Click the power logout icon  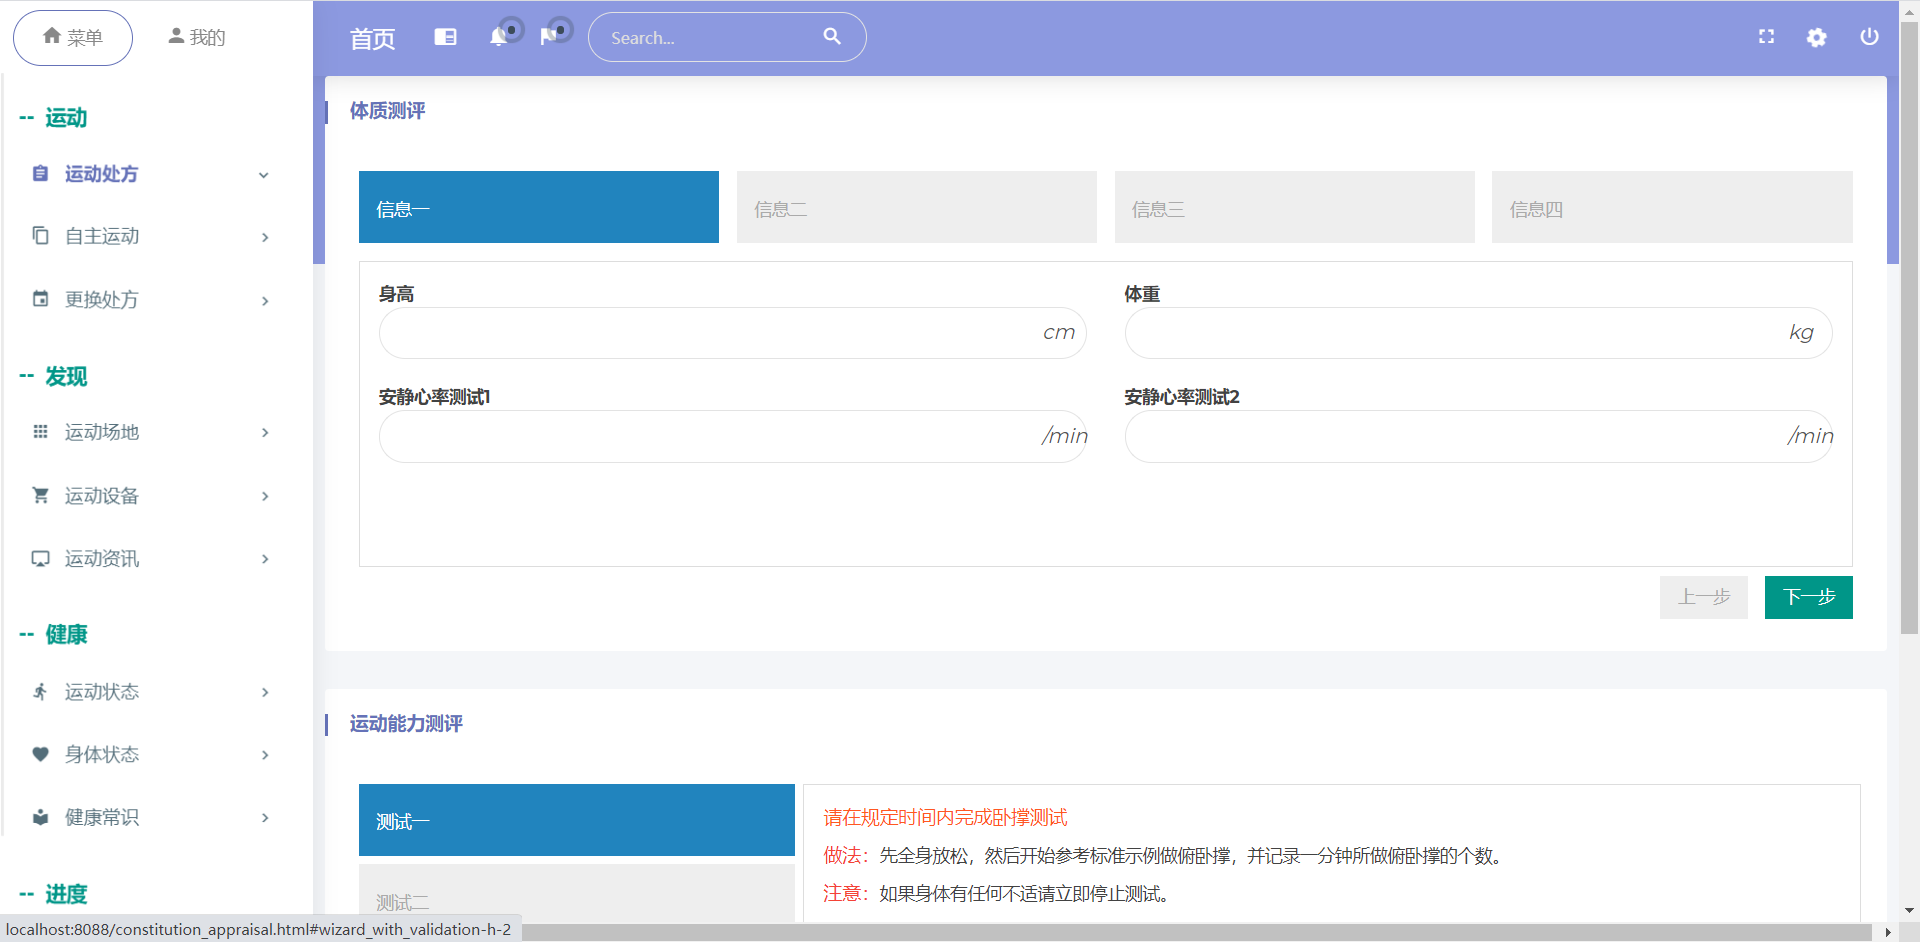pyautogui.click(x=1868, y=37)
